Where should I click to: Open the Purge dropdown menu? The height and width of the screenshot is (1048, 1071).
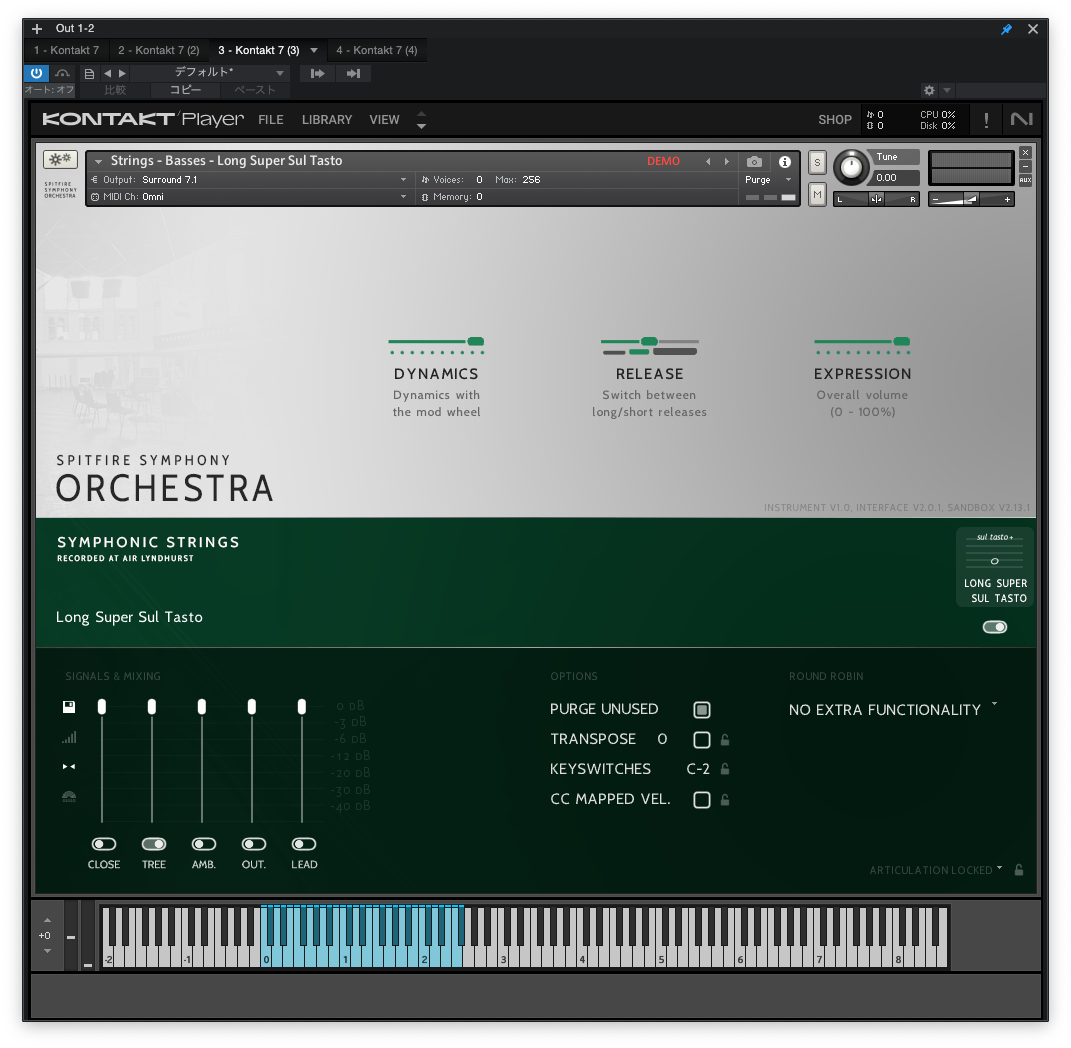[x=768, y=180]
